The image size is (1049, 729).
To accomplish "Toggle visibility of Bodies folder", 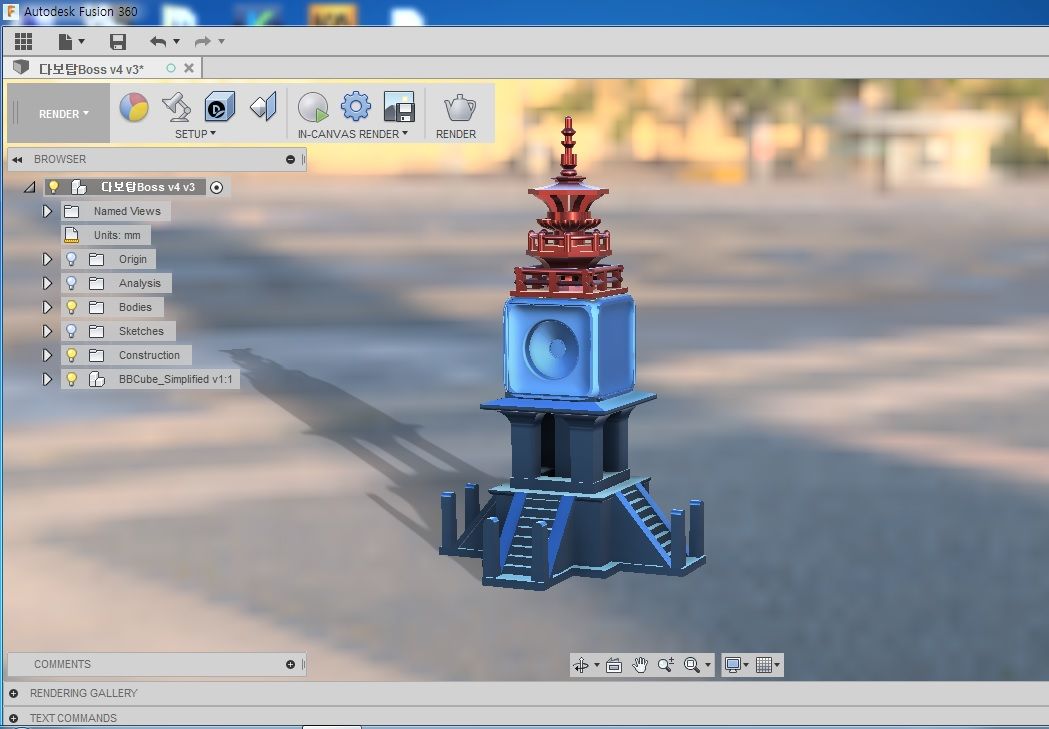I will pyautogui.click(x=72, y=307).
